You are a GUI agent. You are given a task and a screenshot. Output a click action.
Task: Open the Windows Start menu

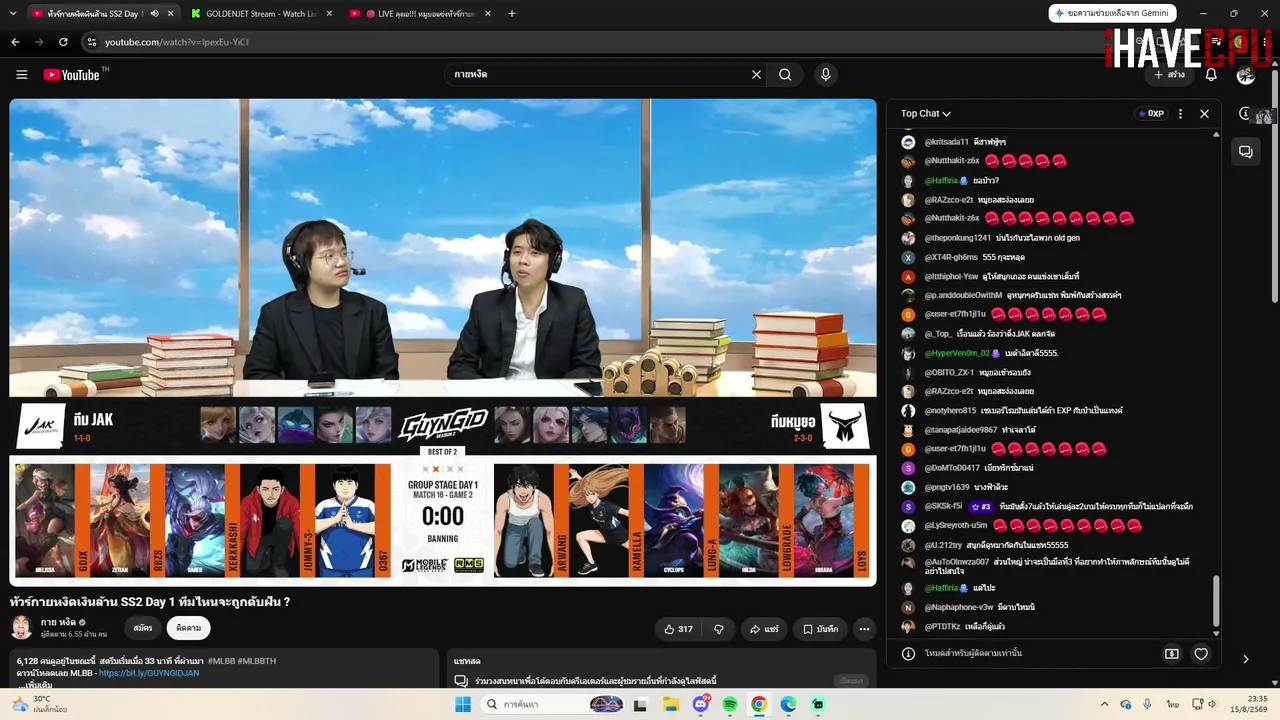pos(463,705)
